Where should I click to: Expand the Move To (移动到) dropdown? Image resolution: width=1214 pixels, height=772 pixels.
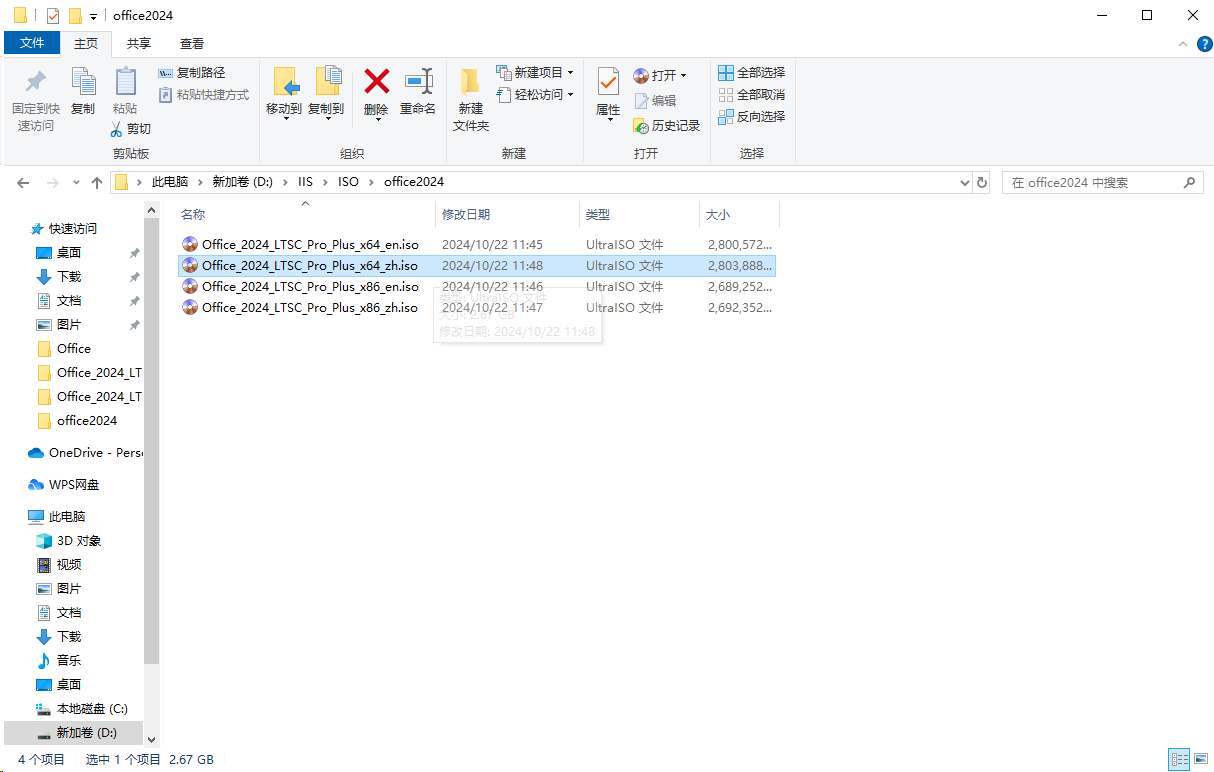coord(284,117)
